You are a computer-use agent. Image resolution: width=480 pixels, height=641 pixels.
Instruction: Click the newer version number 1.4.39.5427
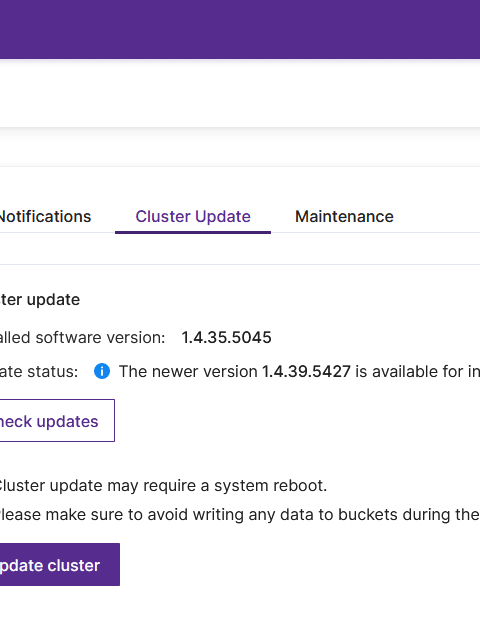coord(306,372)
